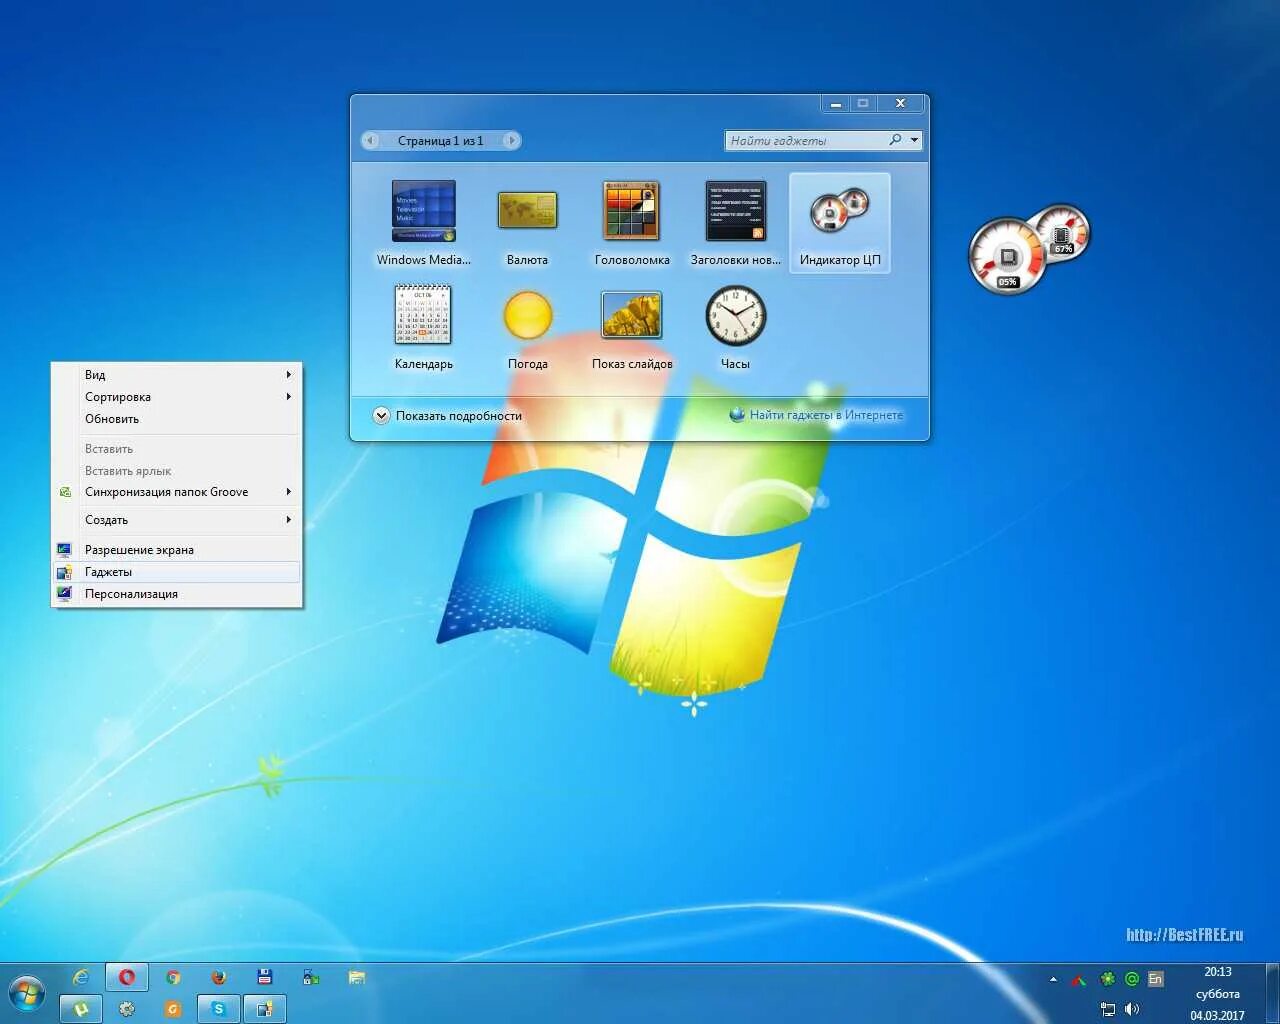Click the search magnifier in gadget gallery
Screen dimensions: 1280x1024
coord(895,140)
